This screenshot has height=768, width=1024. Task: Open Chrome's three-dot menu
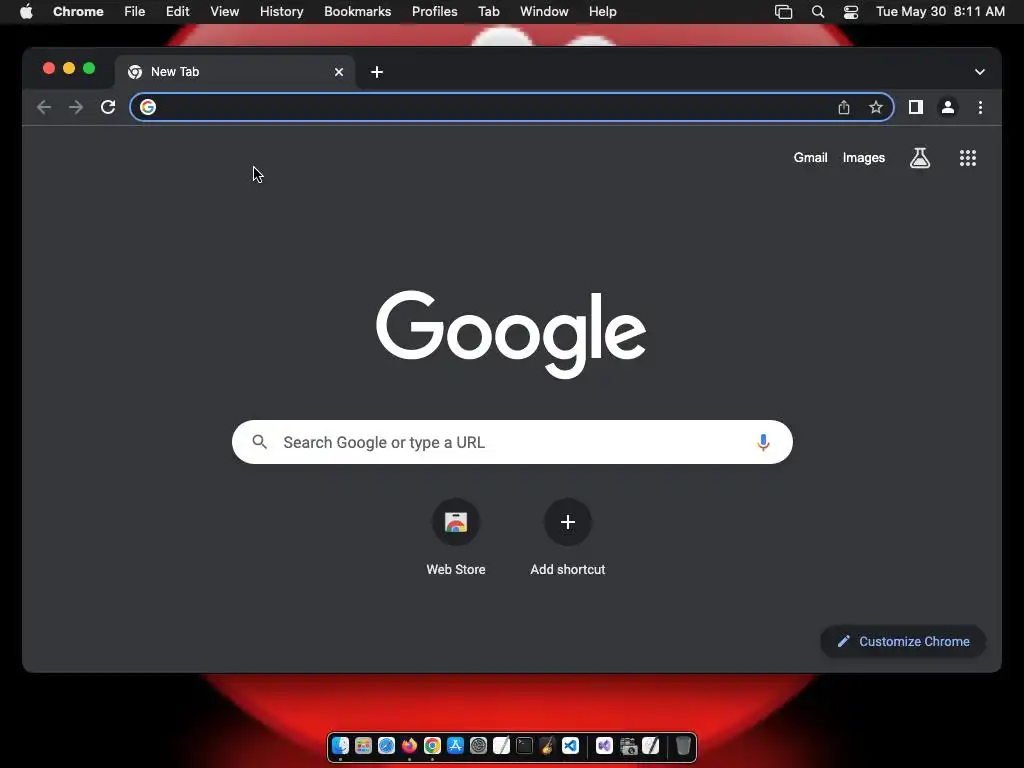[x=980, y=107]
